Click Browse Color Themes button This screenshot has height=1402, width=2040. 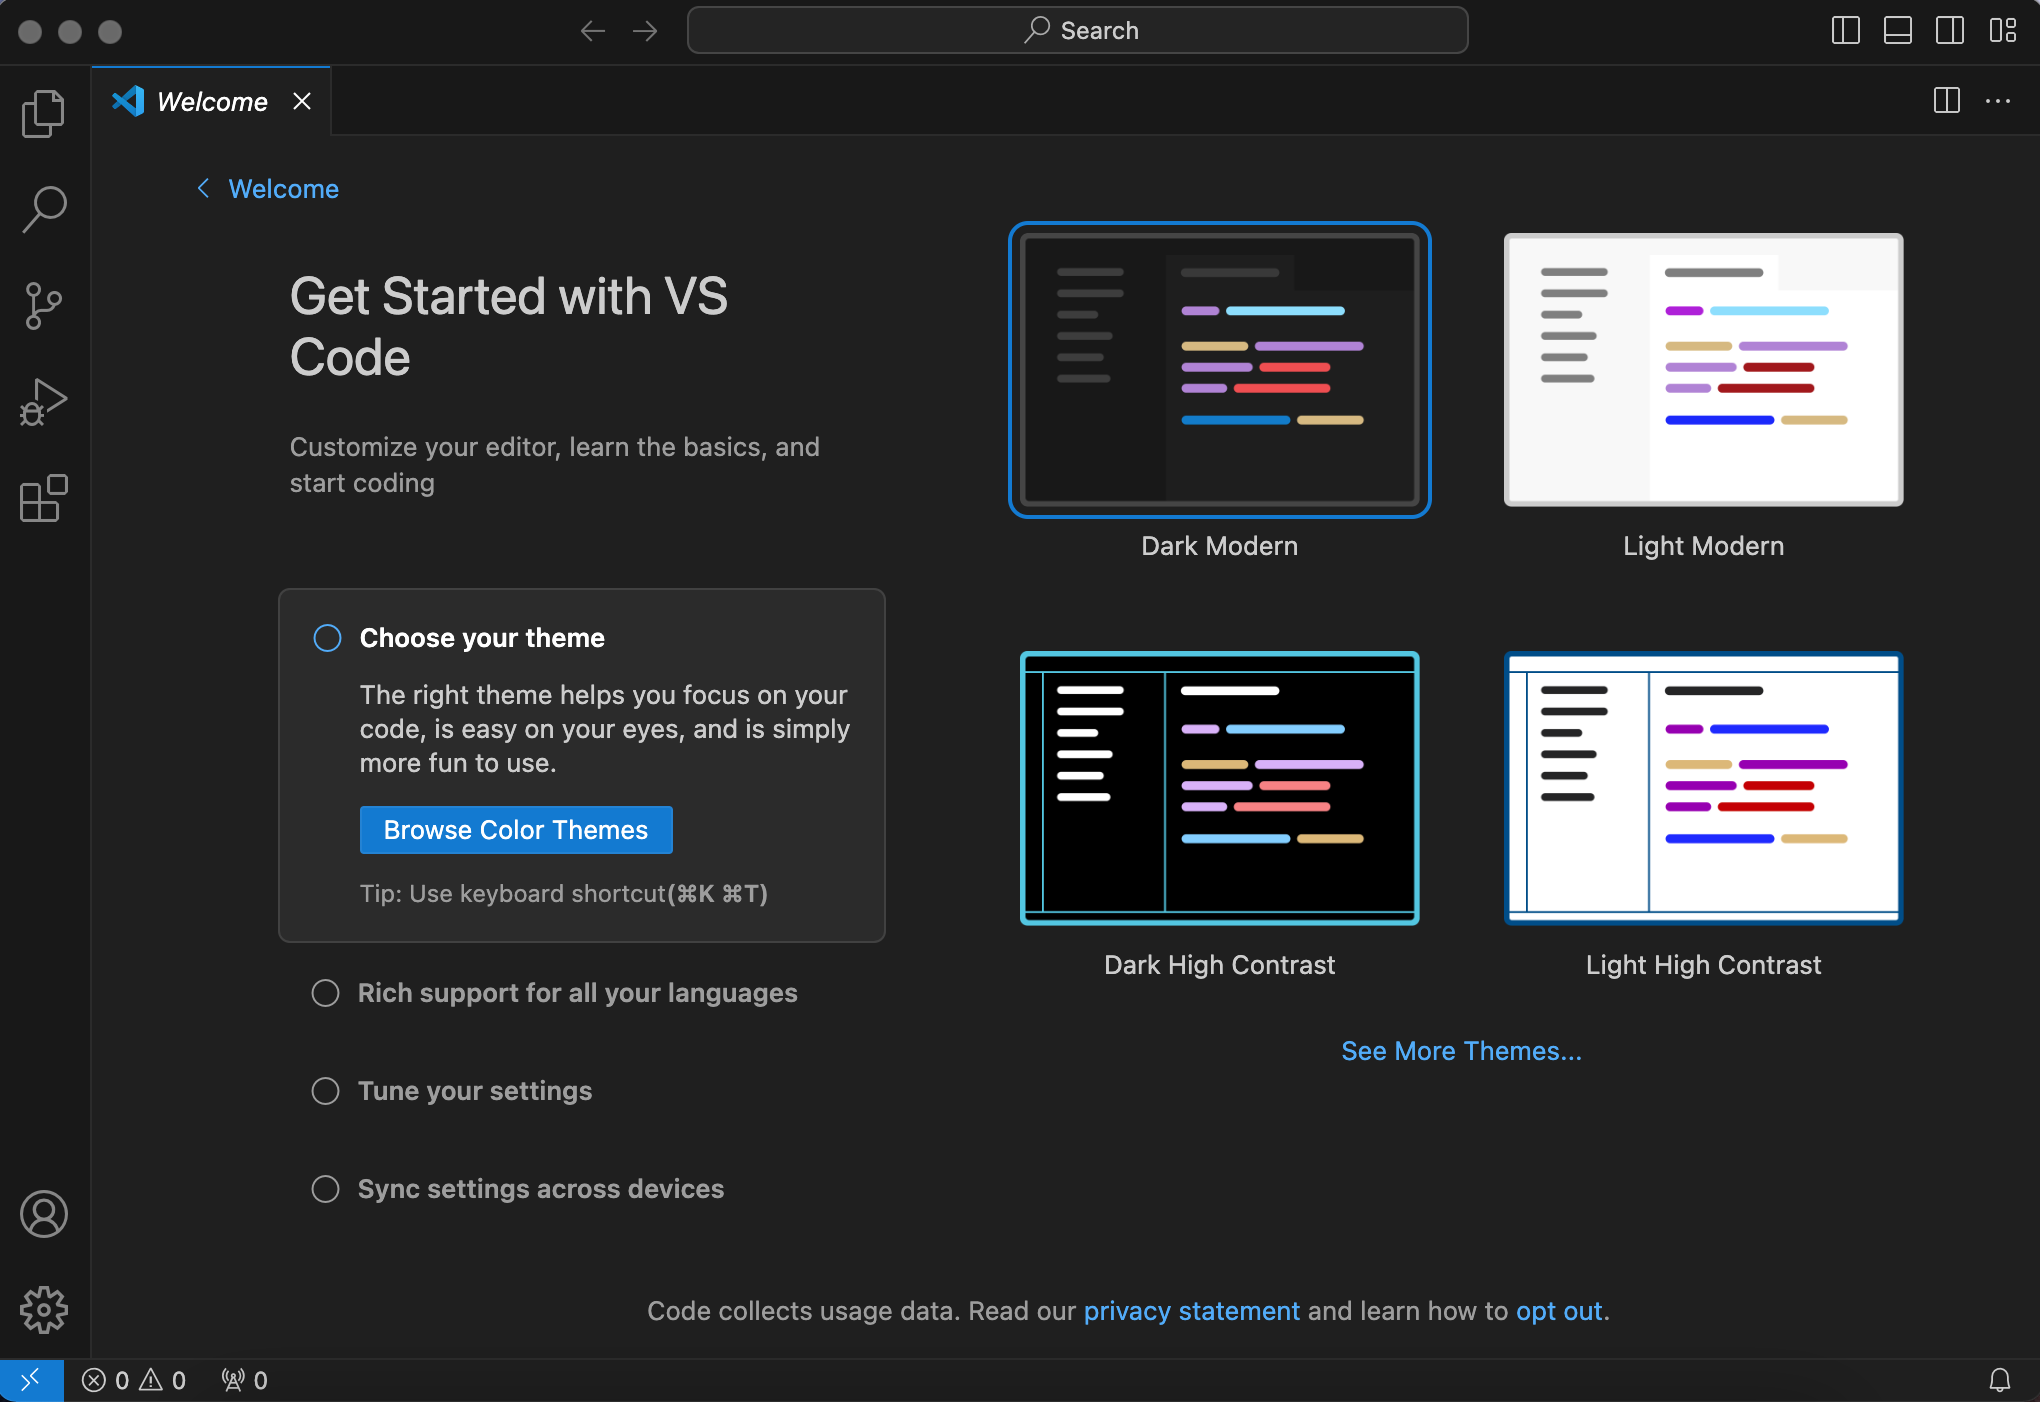pos(516,830)
